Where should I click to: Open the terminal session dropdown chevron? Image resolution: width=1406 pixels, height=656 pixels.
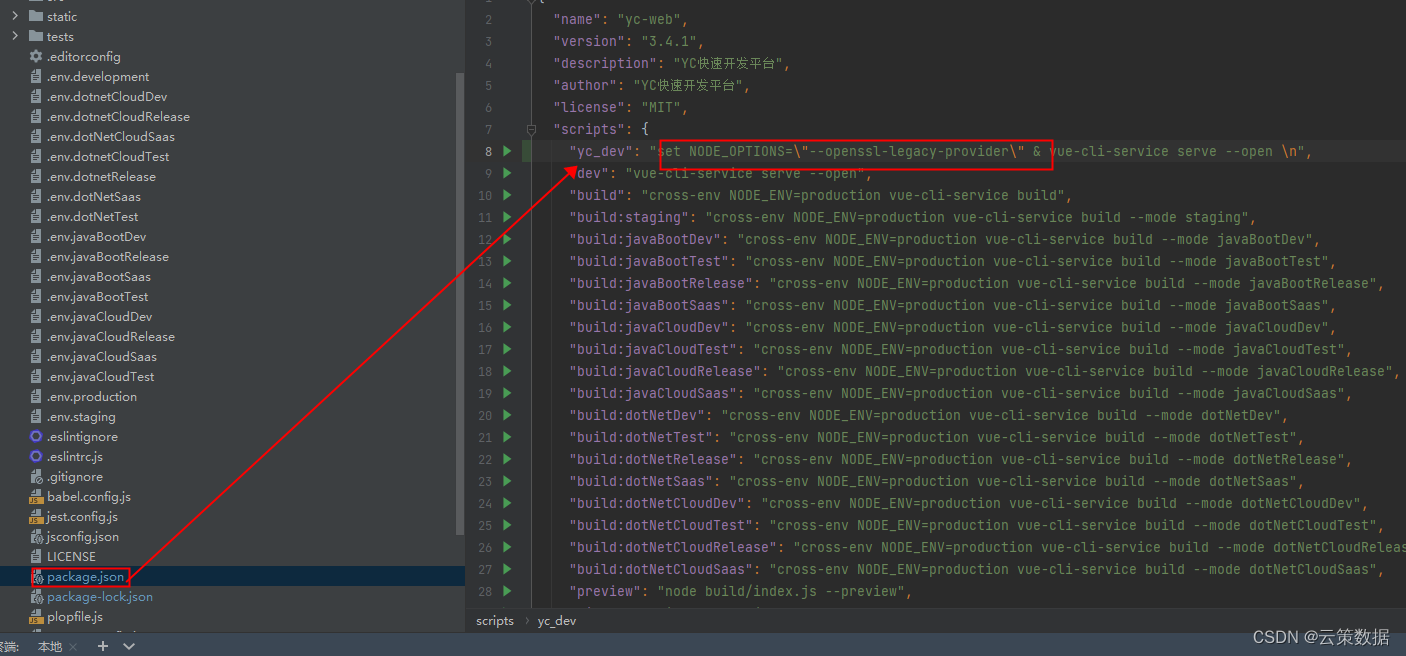click(x=128, y=646)
